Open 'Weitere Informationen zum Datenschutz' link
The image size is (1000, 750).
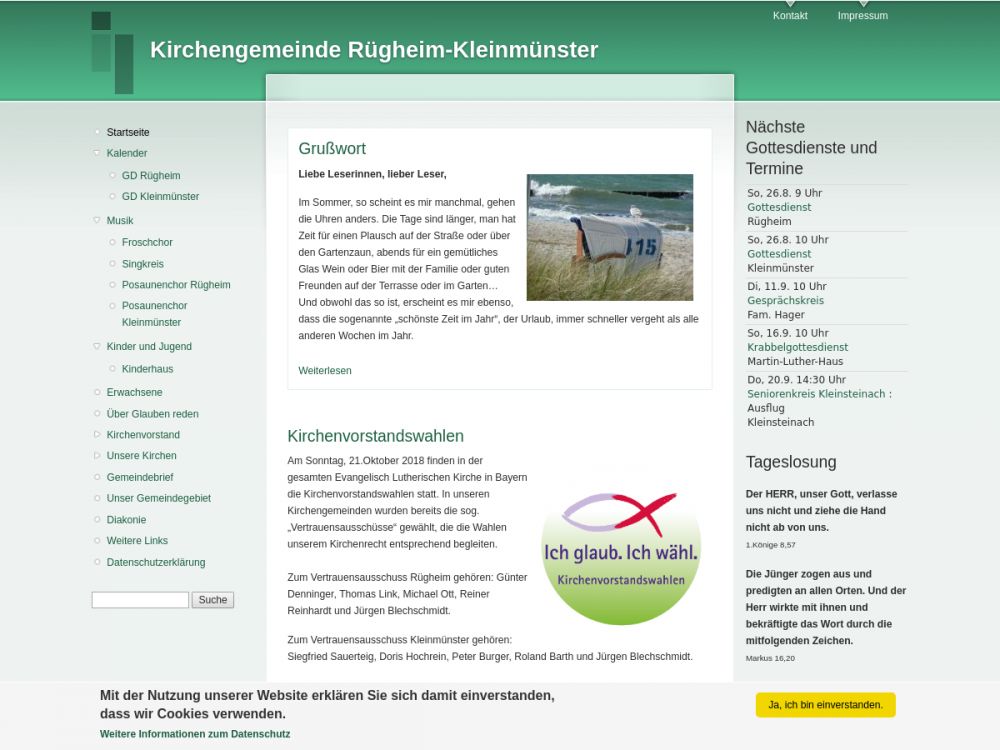pyautogui.click(x=195, y=734)
